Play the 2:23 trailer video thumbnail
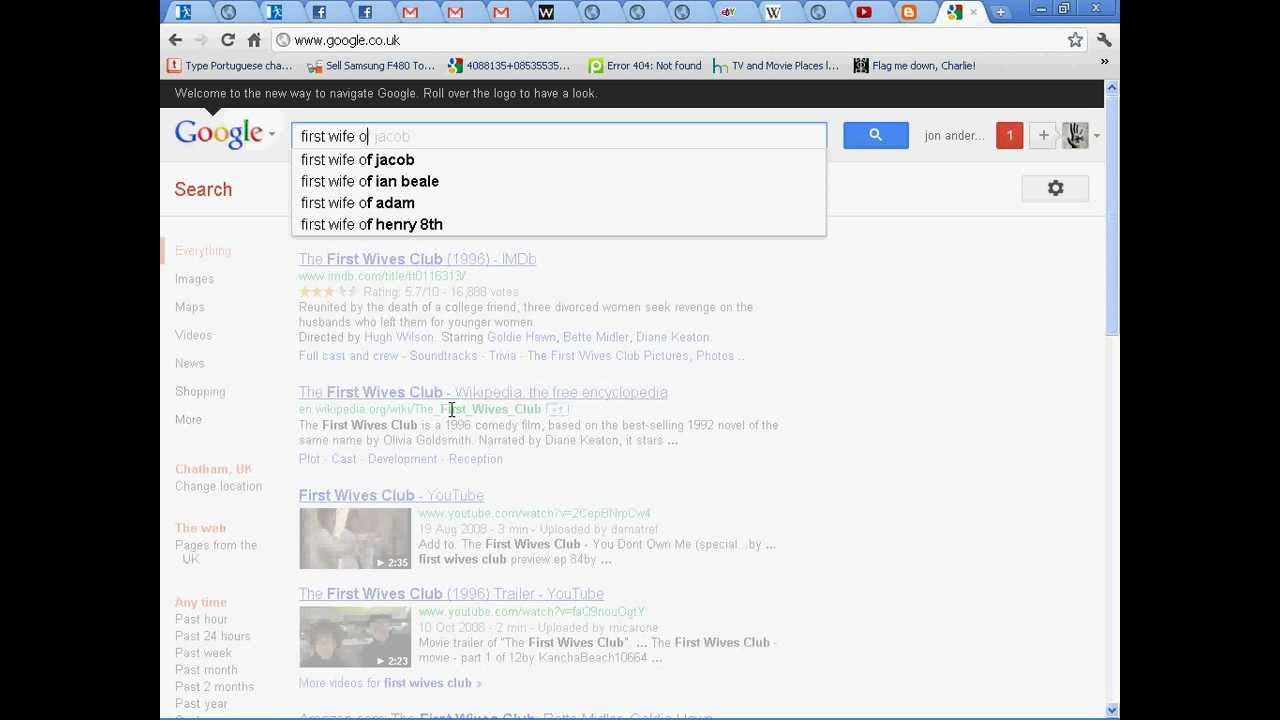The width and height of the screenshot is (1280, 720). click(x=355, y=637)
